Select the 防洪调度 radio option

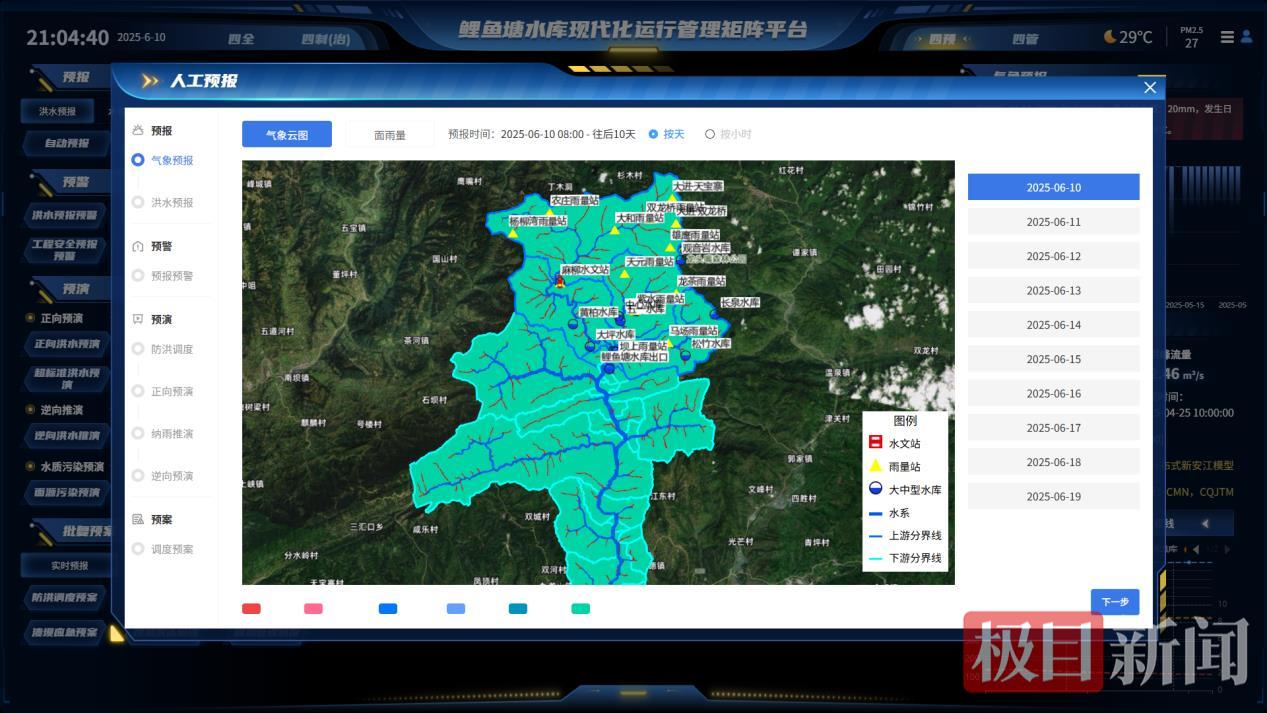click(137, 350)
